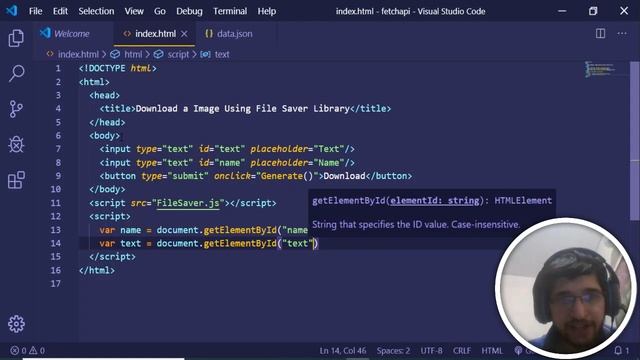
Task: Open the Selection menu
Action: click(96, 11)
